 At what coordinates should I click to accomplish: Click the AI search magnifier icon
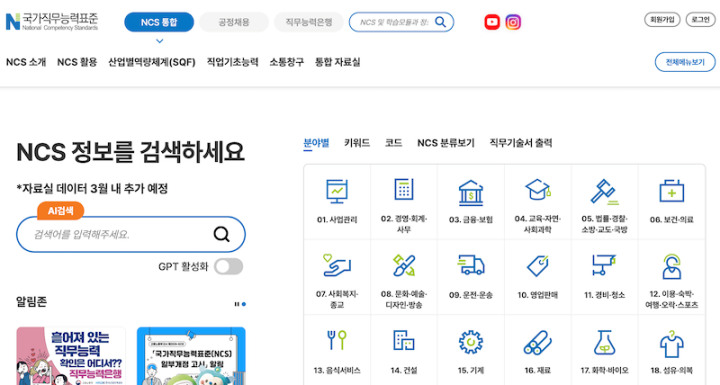click(x=221, y=234)
